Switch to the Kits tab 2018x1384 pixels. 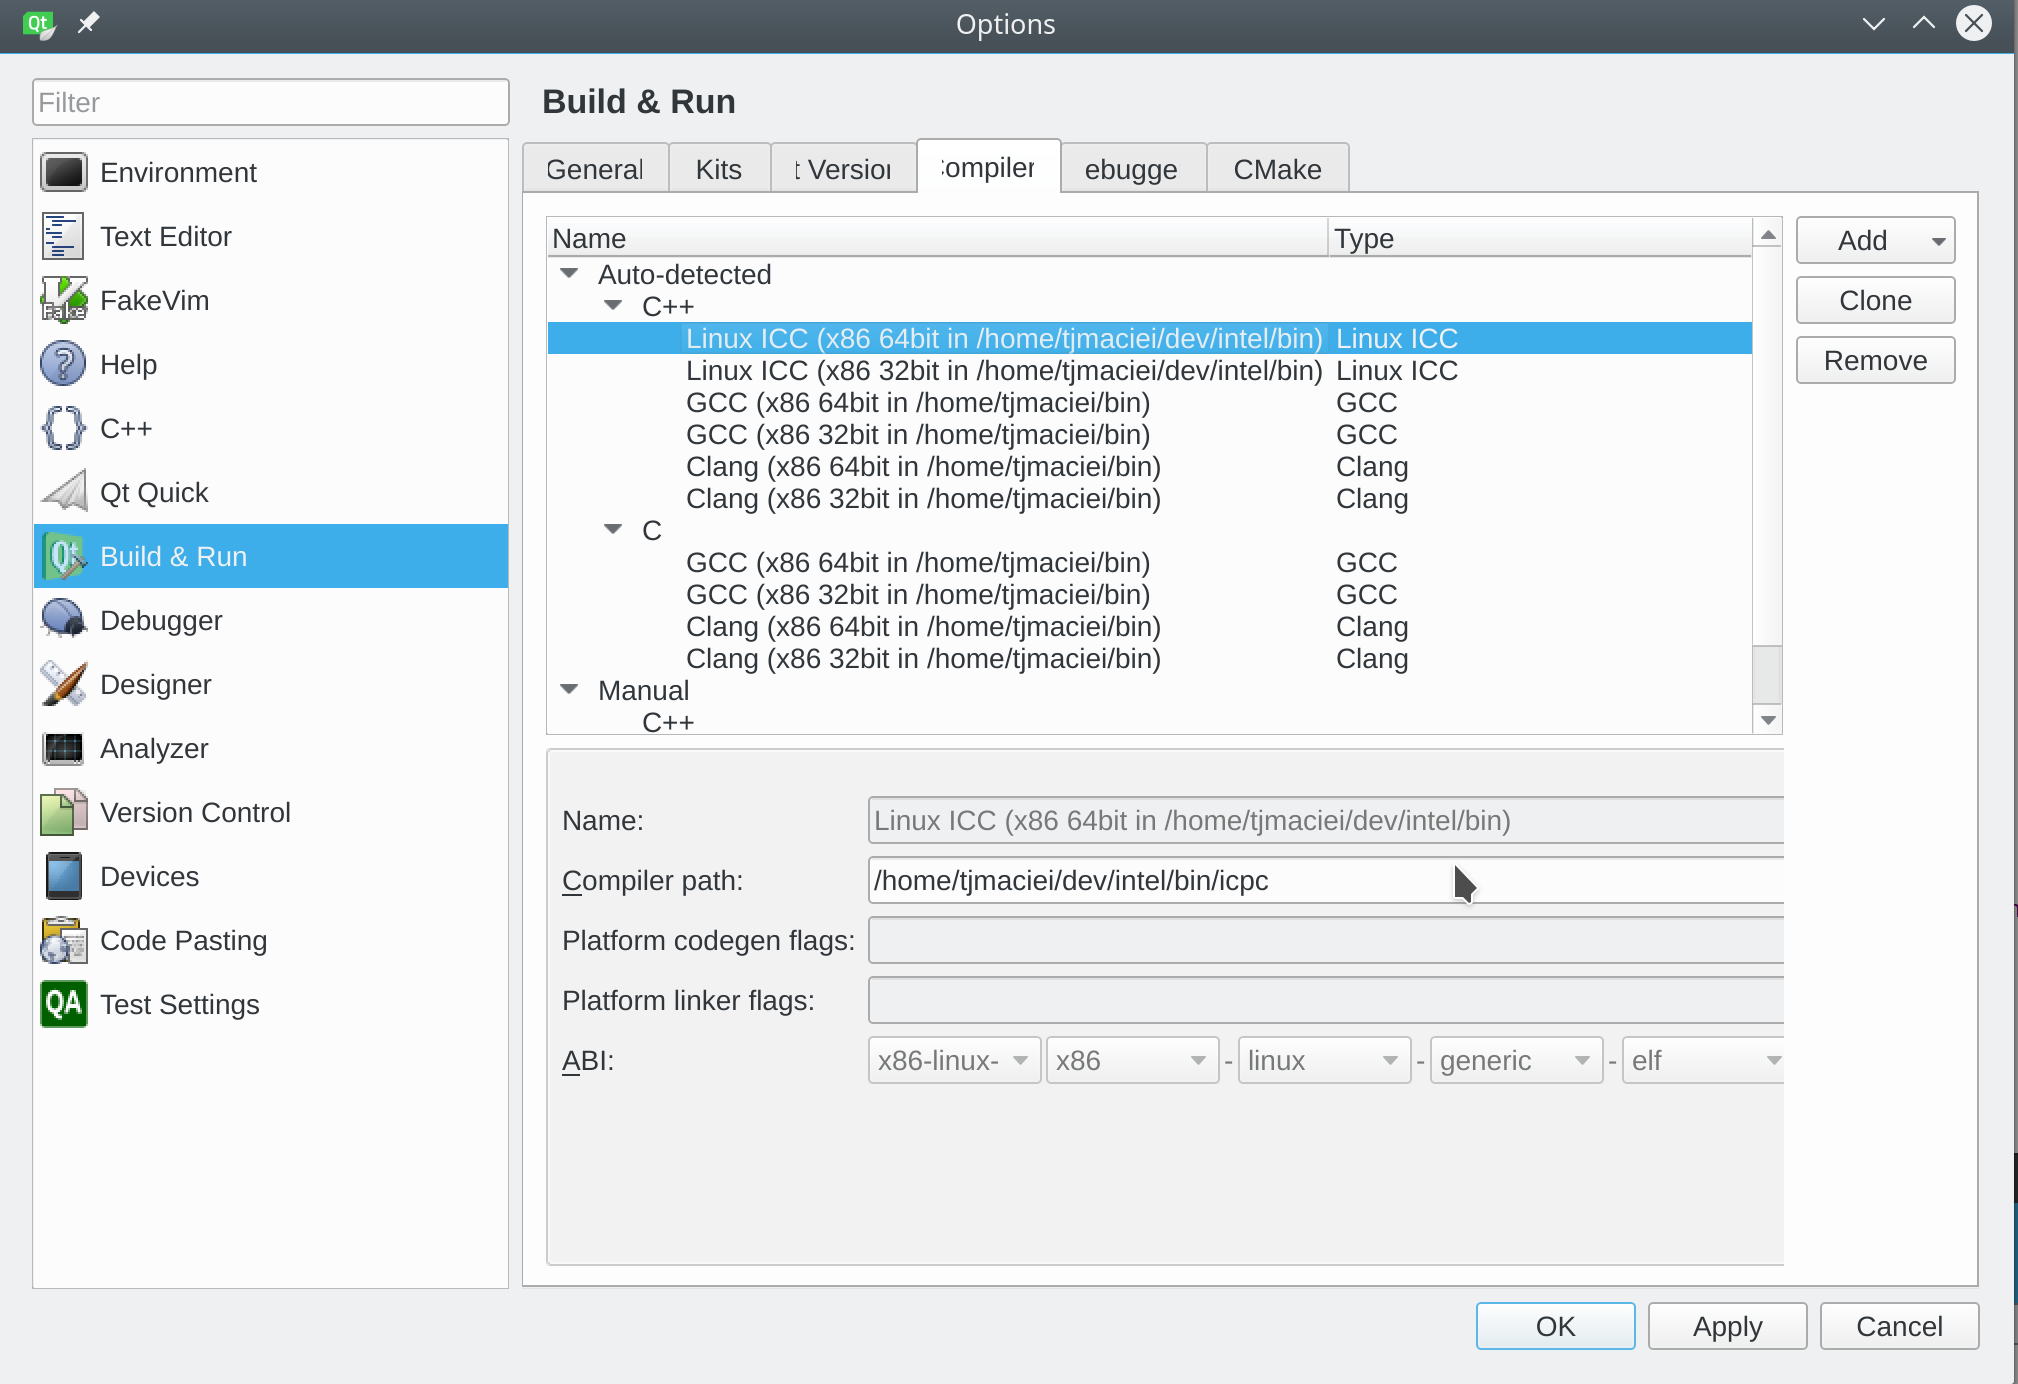pos(718,169)
